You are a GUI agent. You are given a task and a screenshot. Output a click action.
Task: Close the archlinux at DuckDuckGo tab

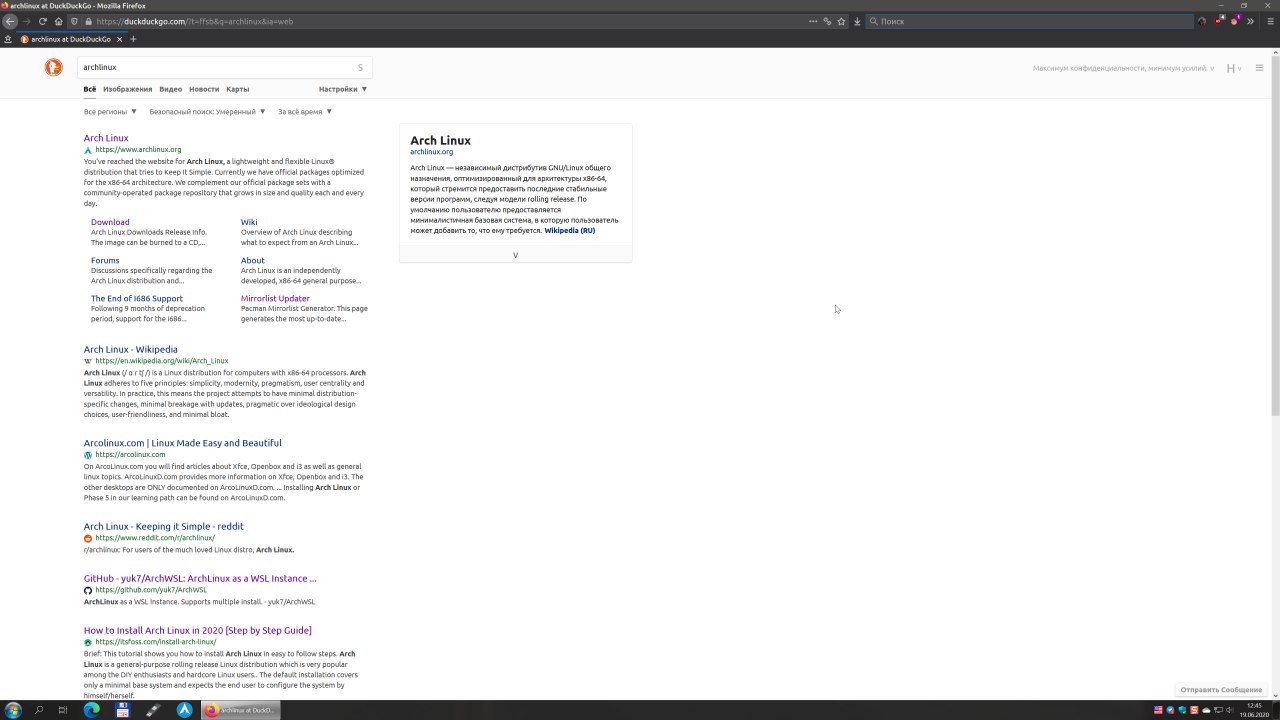pos(119,39)
